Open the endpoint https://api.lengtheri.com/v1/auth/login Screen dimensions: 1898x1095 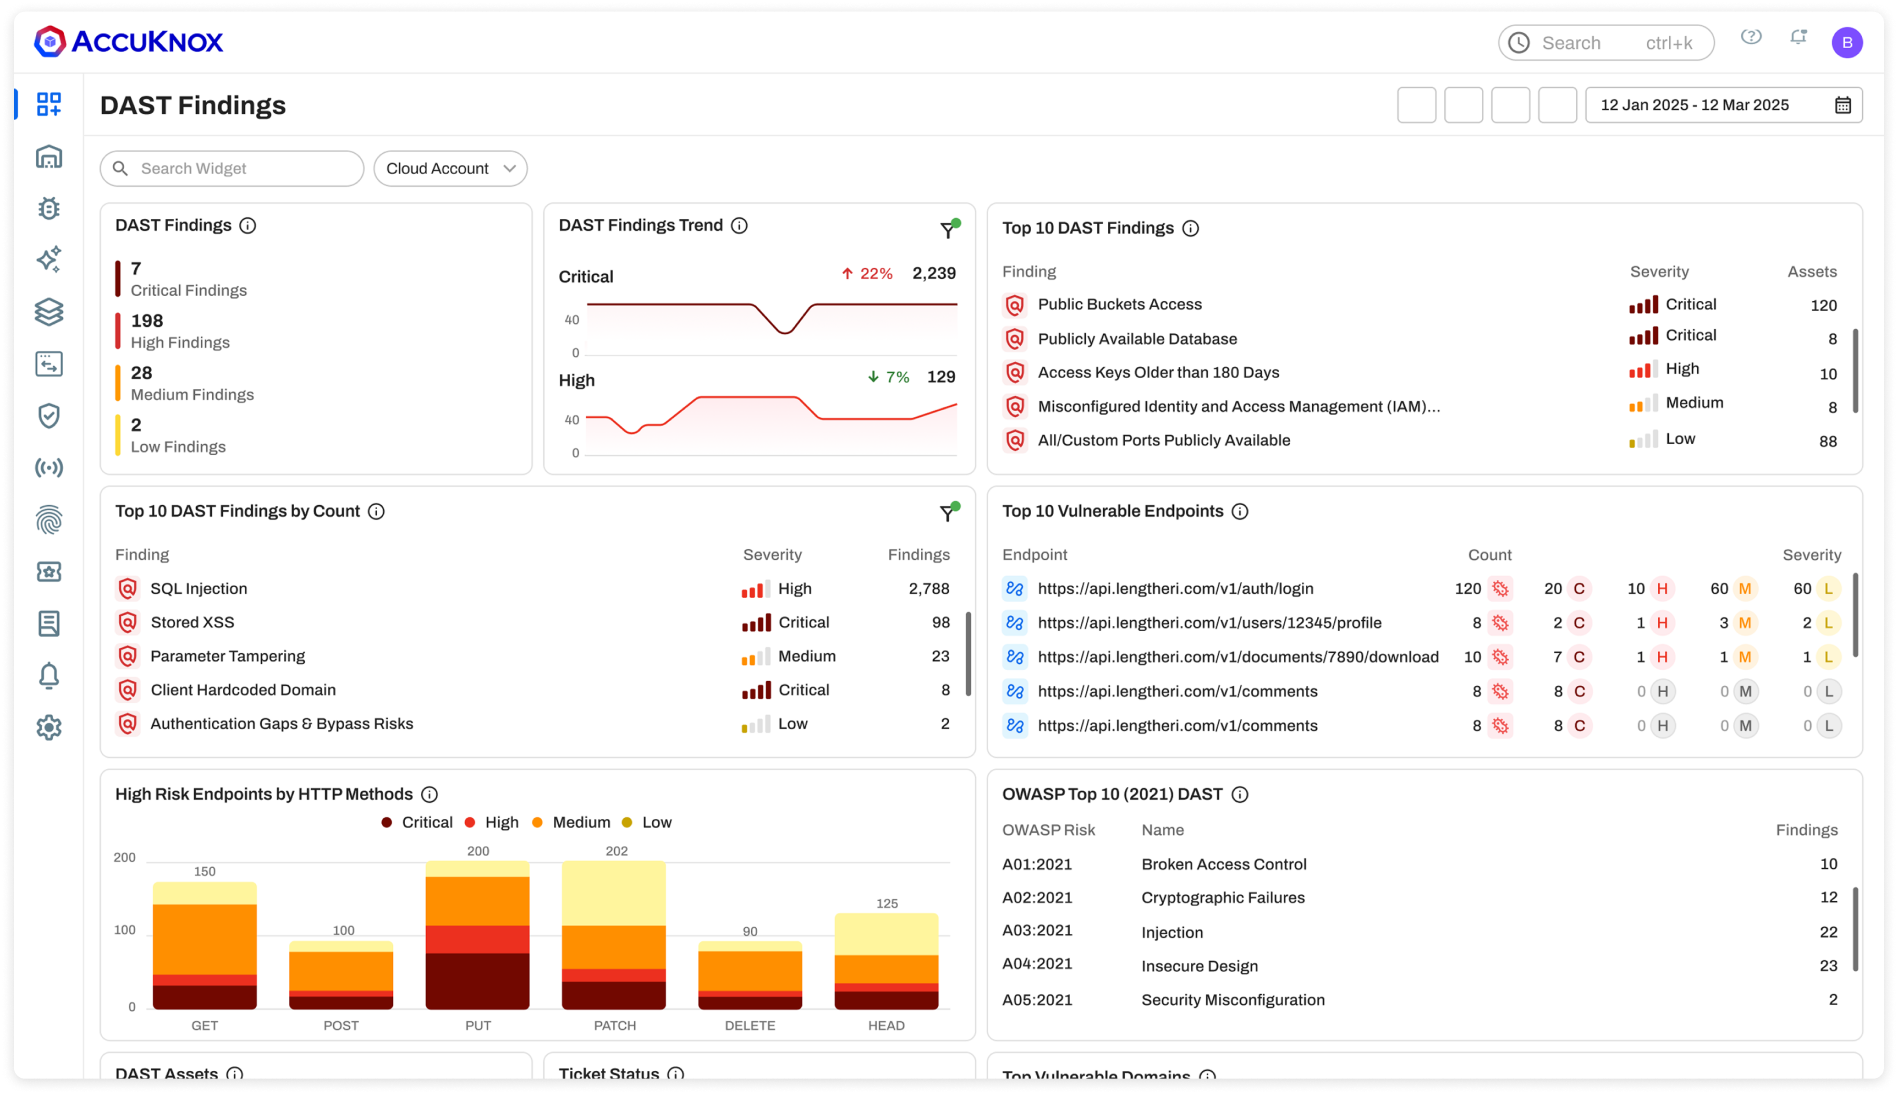tap(1176, 589)
